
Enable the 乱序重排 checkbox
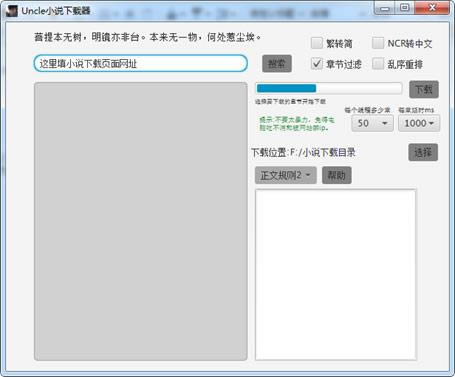(x=378, y=63)
